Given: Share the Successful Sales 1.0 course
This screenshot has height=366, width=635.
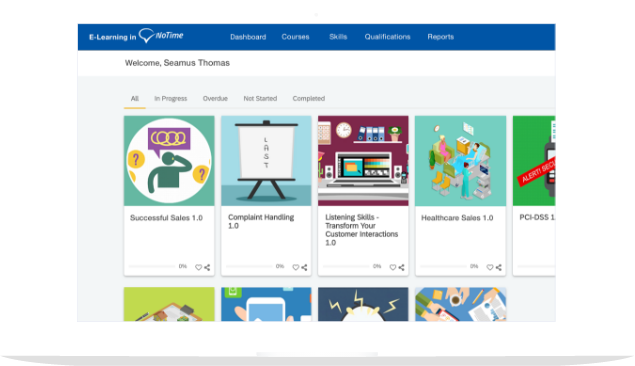Looking at the screenshot, I should (x=207, y=267).
